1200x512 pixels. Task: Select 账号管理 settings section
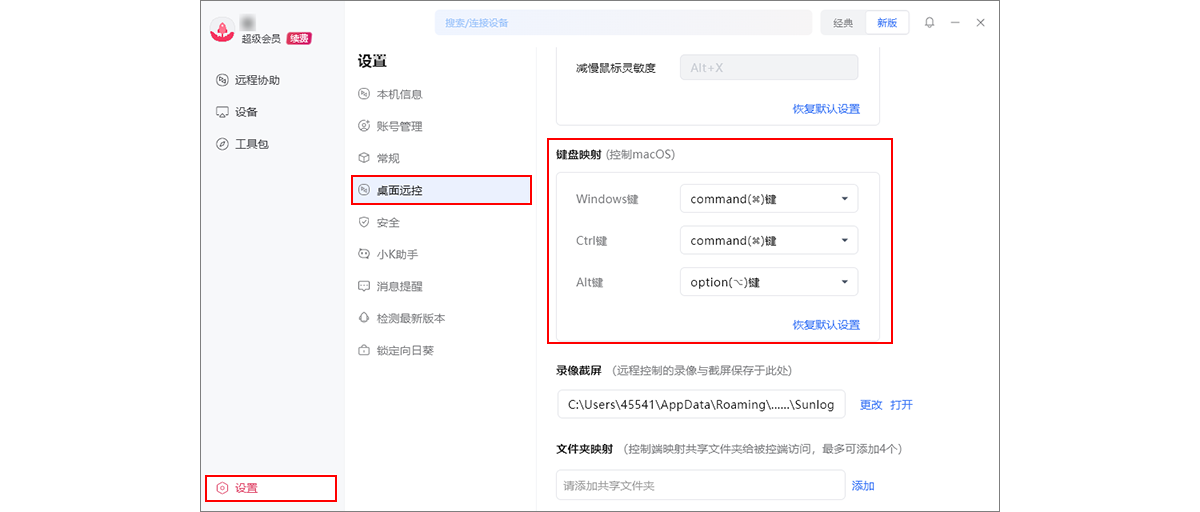(399, 126)
